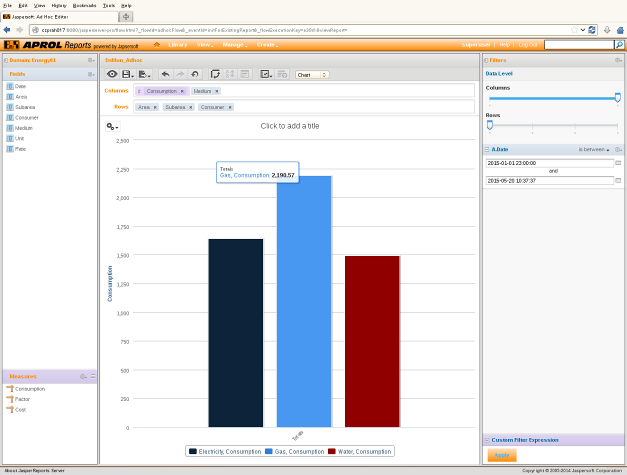The width and height of the screenshot is (627, 475).
Task: Click the Input Controls icon
Action: tap(245, 74)
